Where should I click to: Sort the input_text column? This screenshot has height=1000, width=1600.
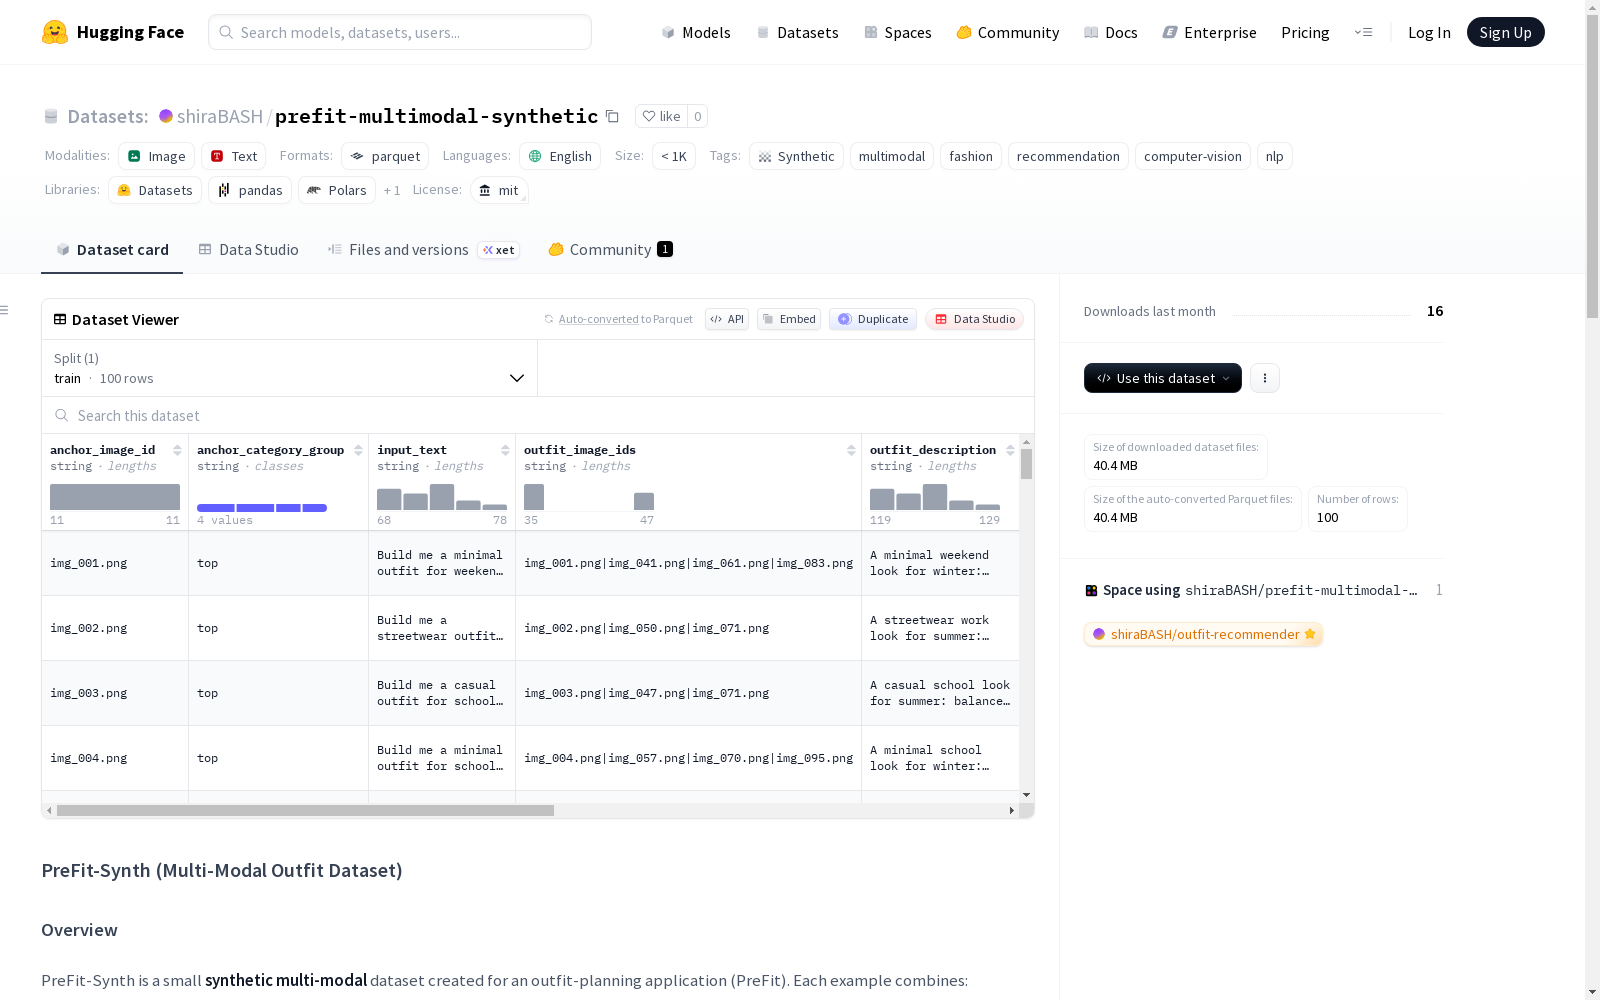(x=505, y=450)
